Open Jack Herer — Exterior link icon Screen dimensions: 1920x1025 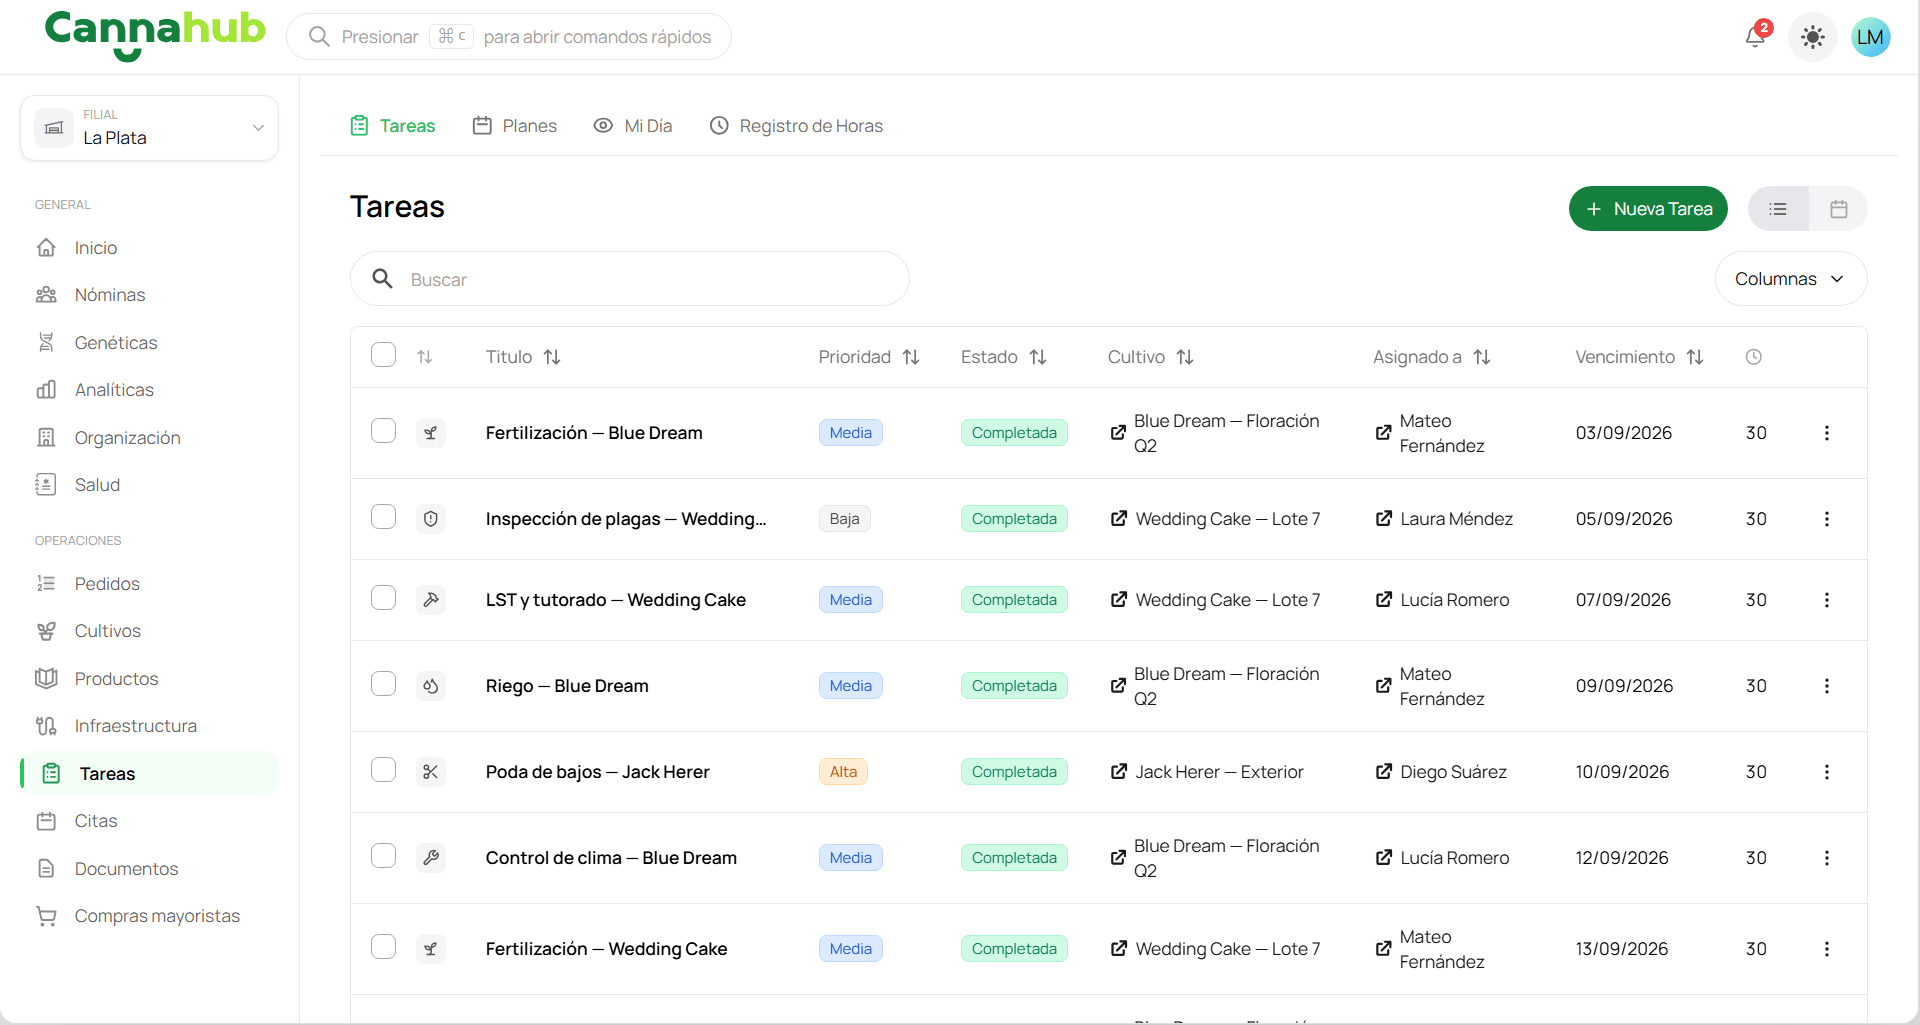click(1119, 772)
